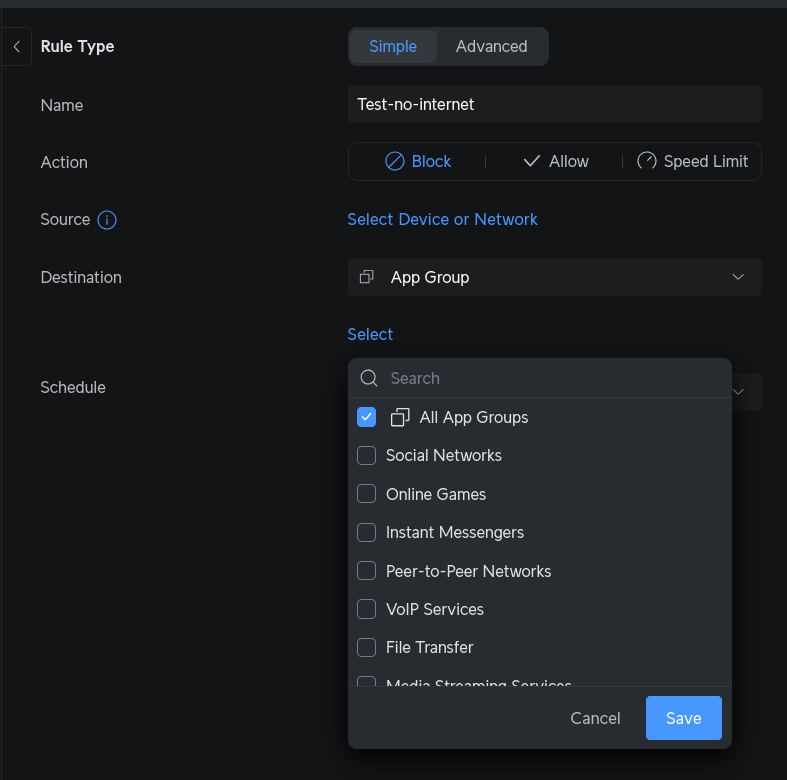The image size is (787, 780).
Task: Enable the Online Games checkbox
Action: [366, 494]
